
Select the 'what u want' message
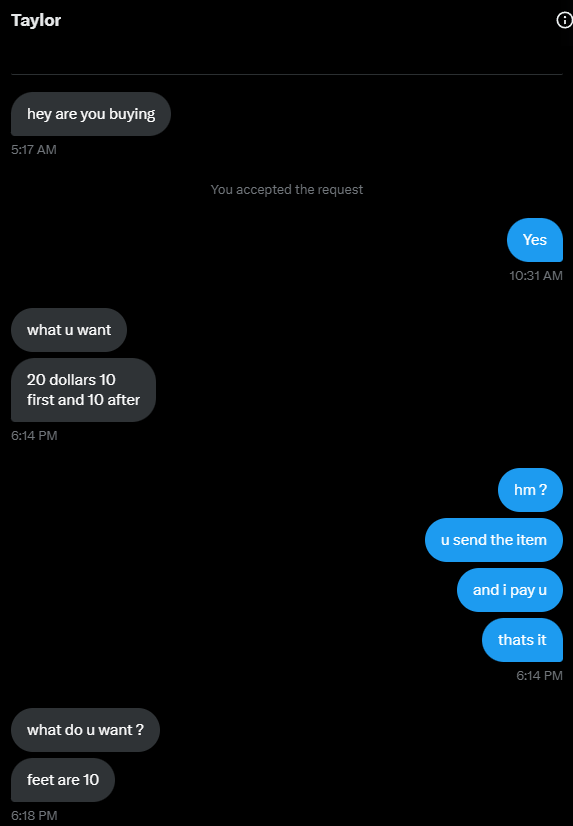pos(69,330)
